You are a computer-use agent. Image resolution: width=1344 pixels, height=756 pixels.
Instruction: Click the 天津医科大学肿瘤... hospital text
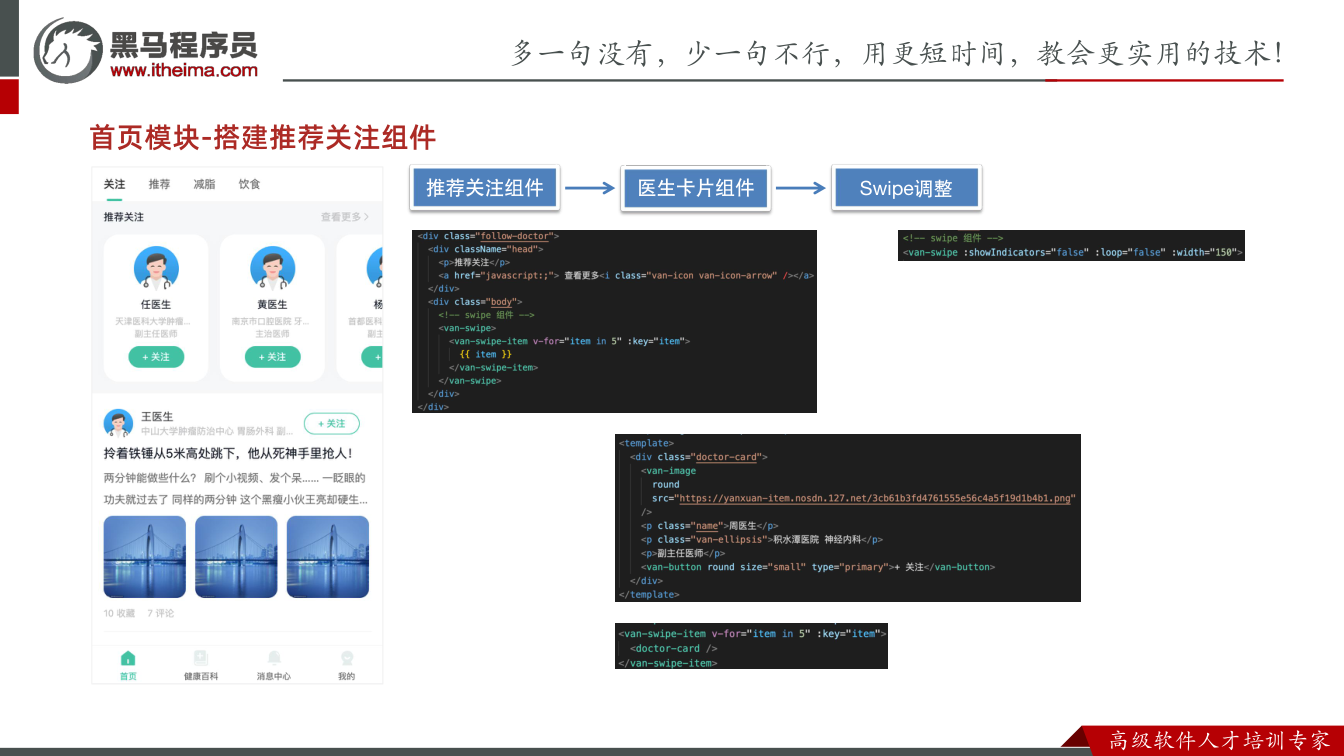point(153,321)
